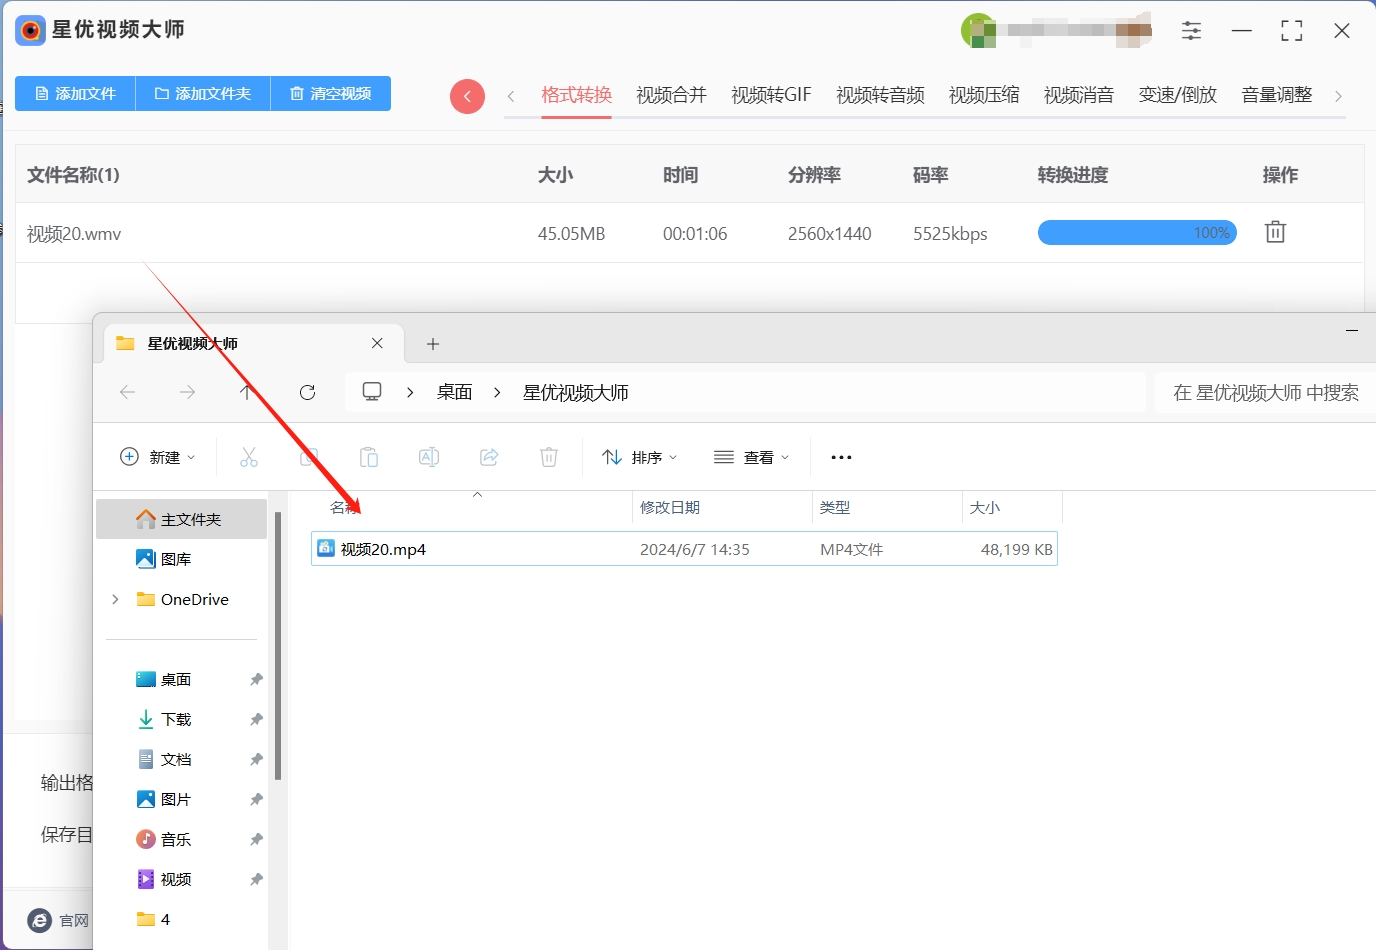Click the 5525kbps bitrate value
The height and width of the screenshot is (950, 1376).
click(950, 234)
